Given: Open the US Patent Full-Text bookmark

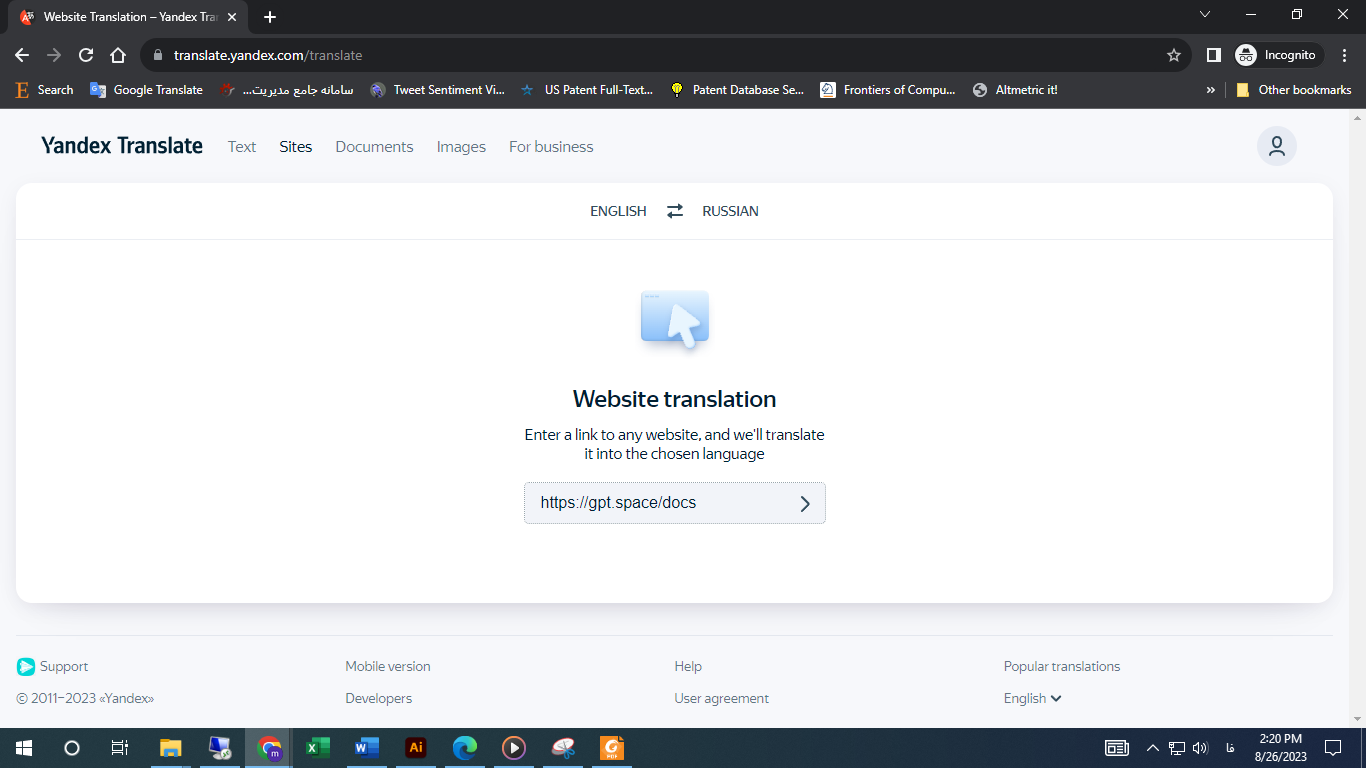Looking at the screenshot, I should (587, 90).
